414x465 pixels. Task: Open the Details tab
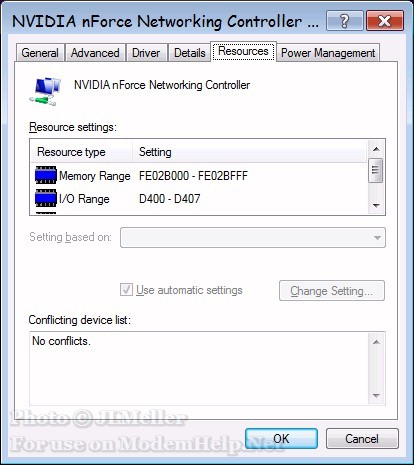click(190, 53)
